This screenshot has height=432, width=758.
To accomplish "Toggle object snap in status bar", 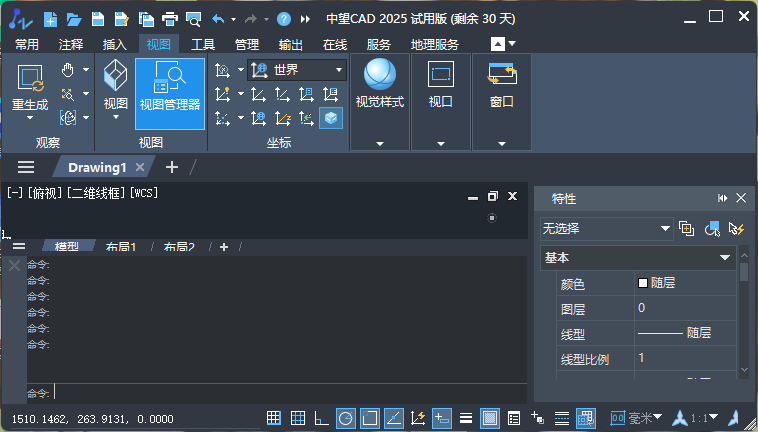I will 370,418.
